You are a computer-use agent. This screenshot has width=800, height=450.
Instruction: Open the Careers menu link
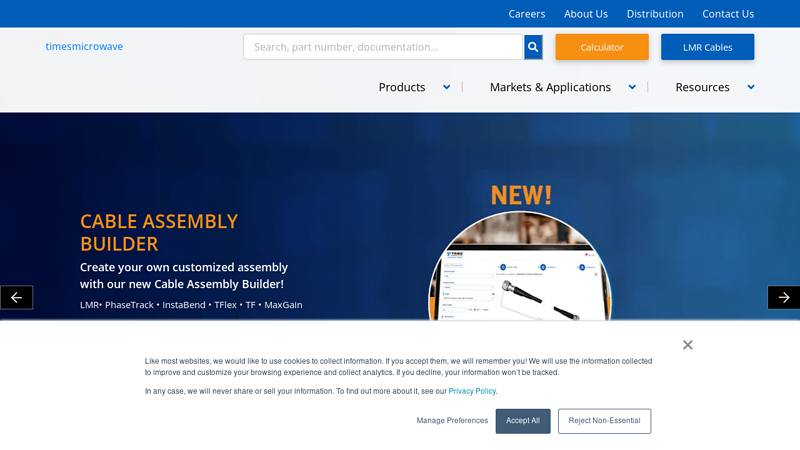click(527, 14)
